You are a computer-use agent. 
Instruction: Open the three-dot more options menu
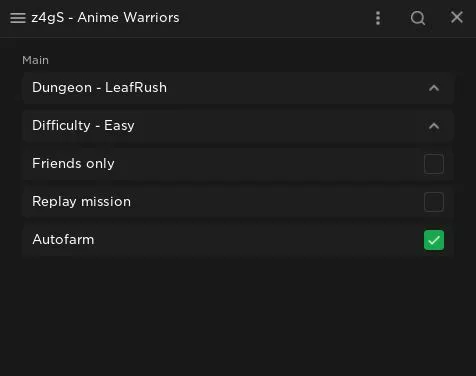pyautogui.click(x=378, y=18)
